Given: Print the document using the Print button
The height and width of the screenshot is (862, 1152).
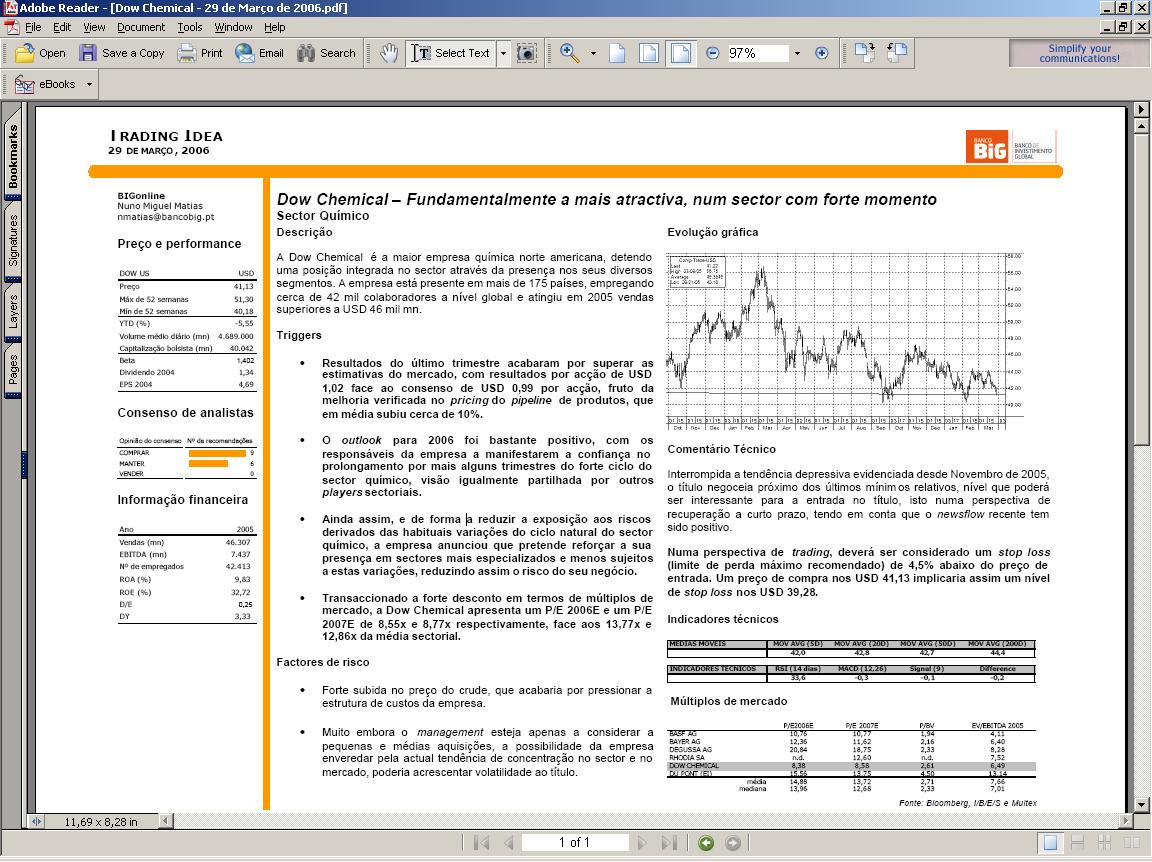Looking at the screenshot, I should tap(200, 53).
